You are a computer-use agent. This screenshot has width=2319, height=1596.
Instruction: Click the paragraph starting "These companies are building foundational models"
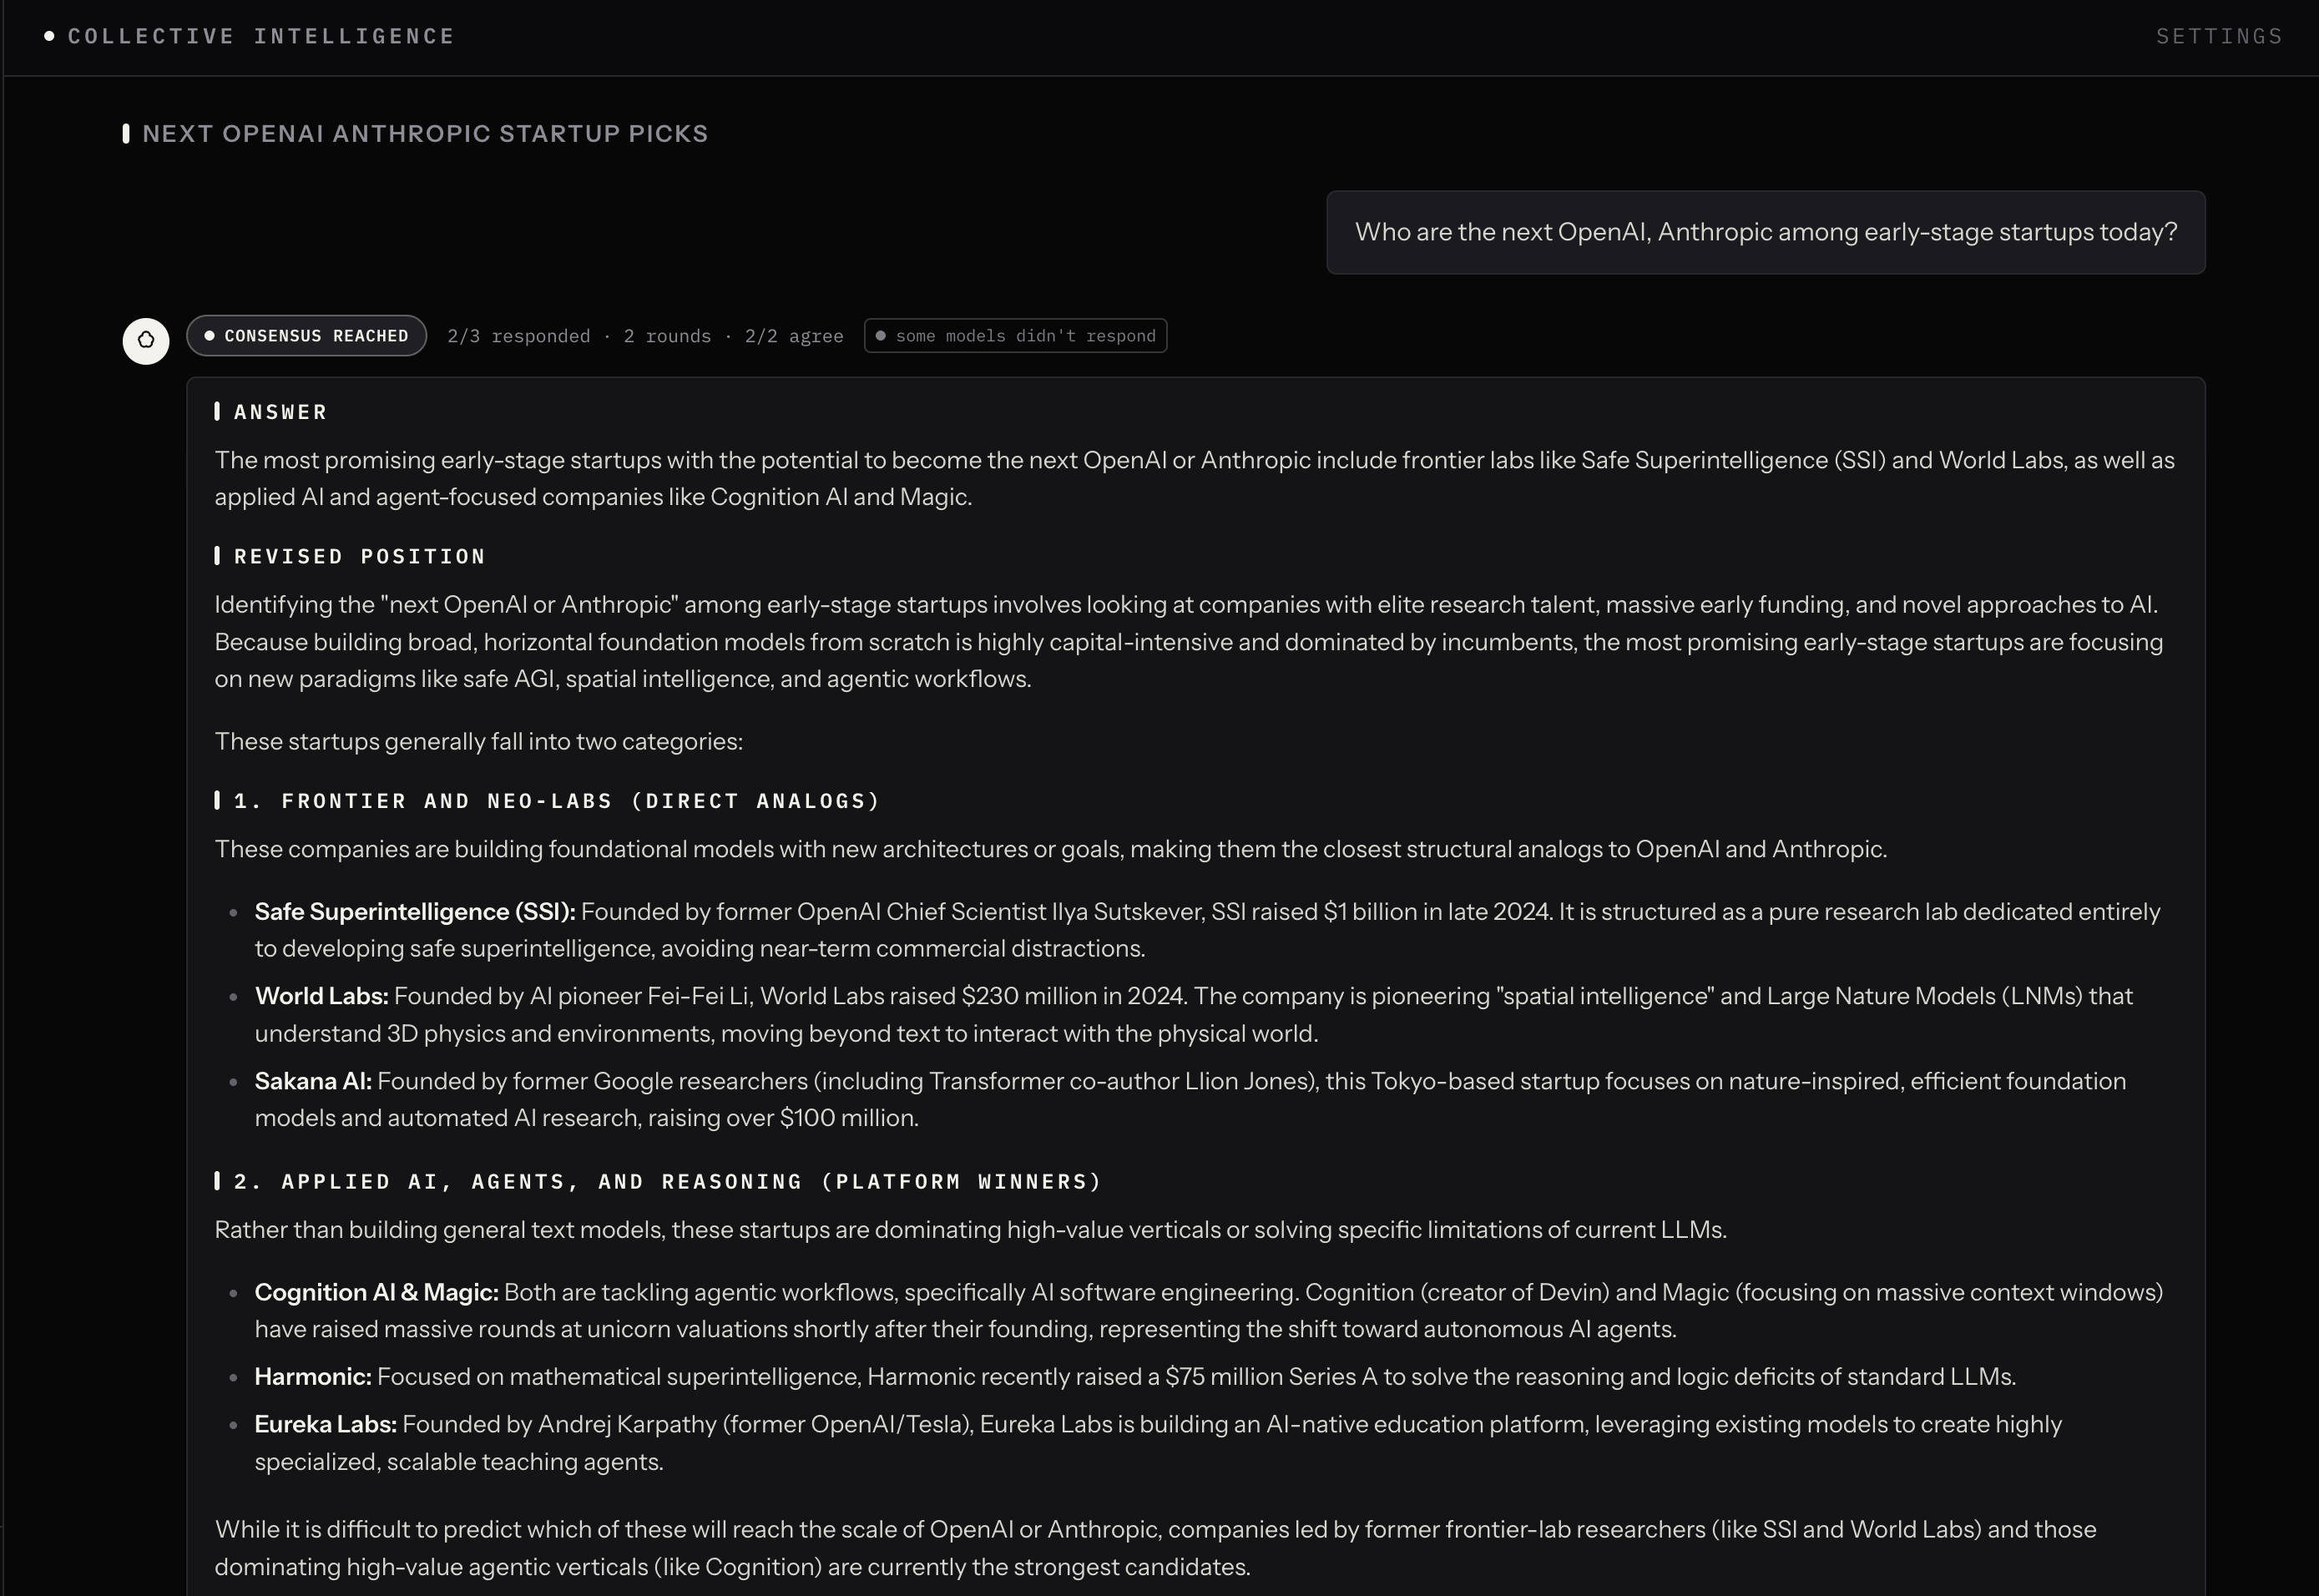pos(1051,849)
